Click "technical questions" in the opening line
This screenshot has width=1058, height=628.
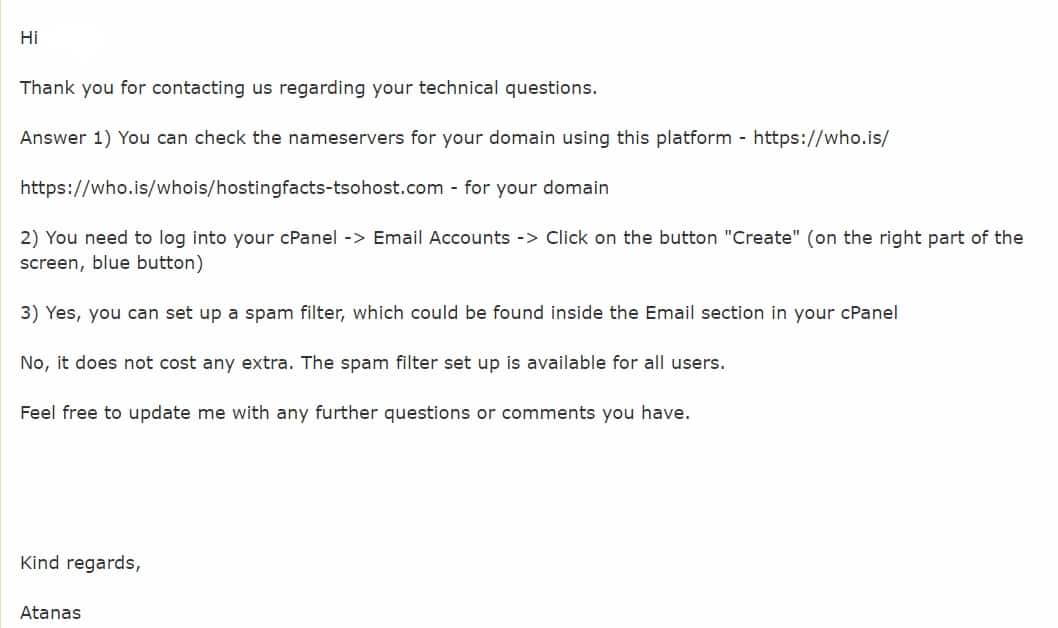coord(507,88)
